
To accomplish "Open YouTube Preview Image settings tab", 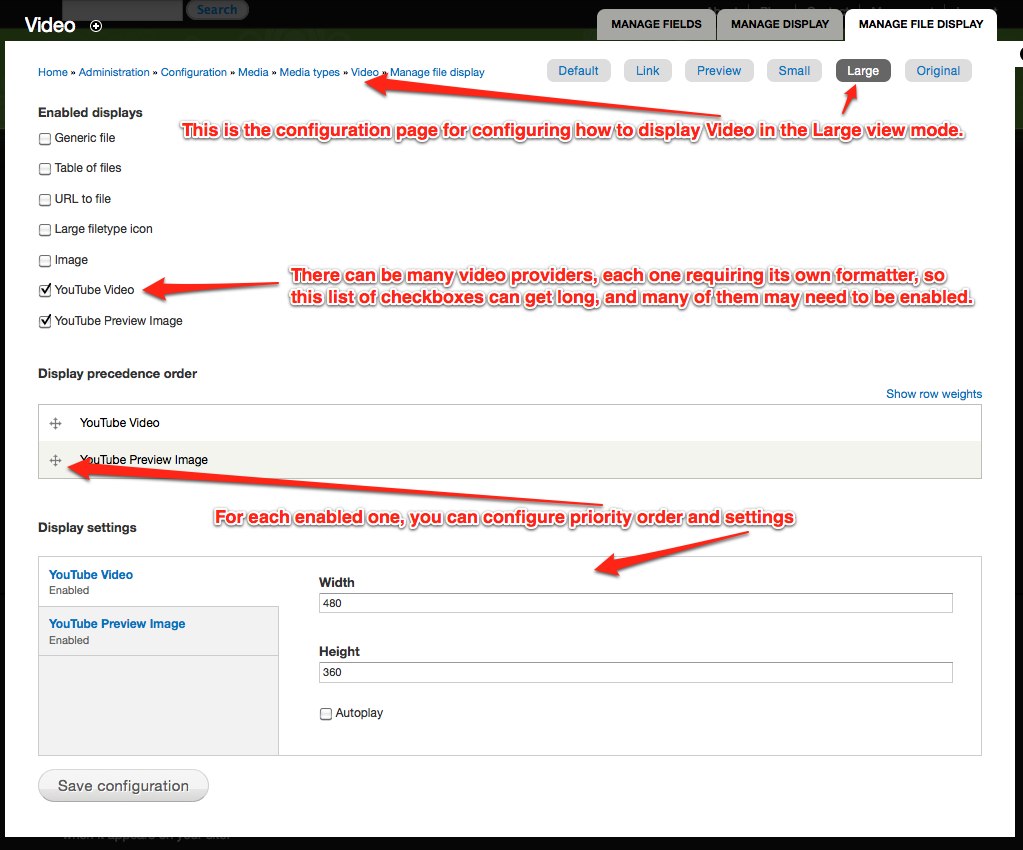I will tap(117, 624).
